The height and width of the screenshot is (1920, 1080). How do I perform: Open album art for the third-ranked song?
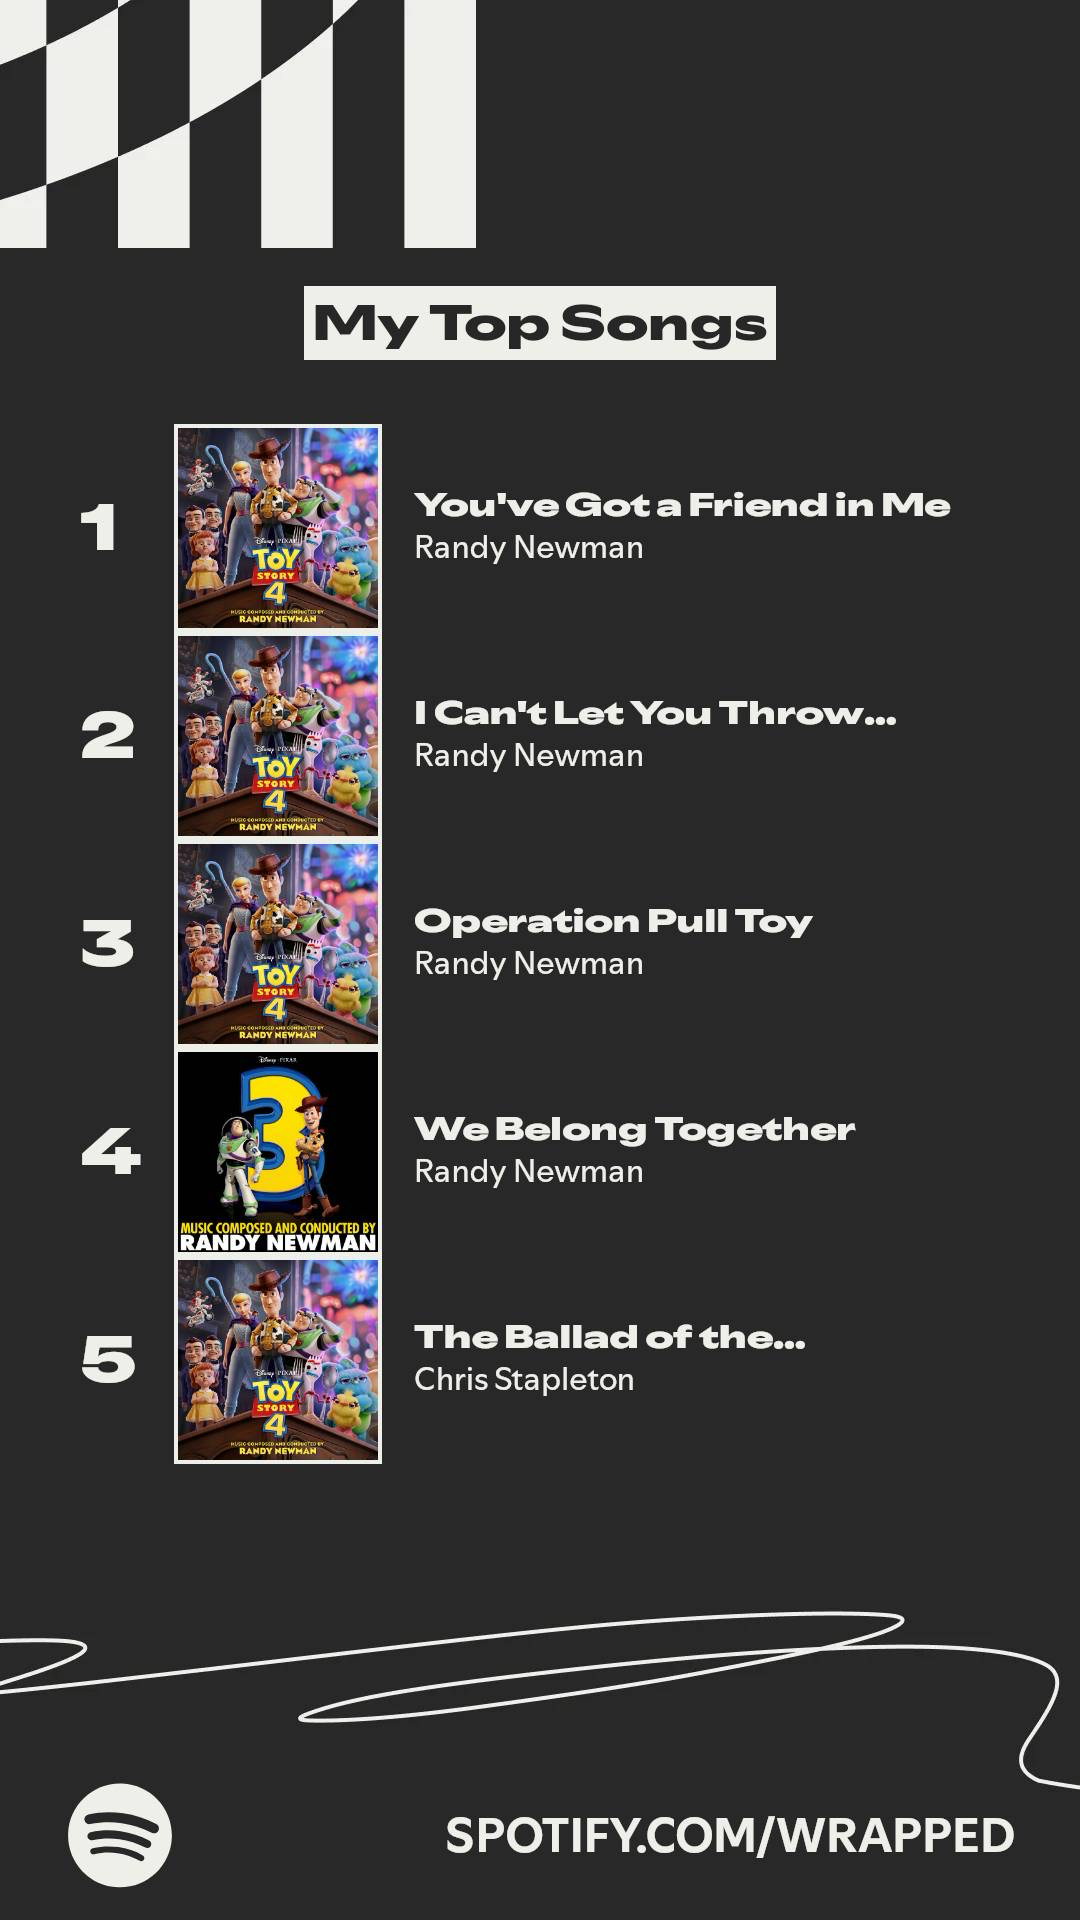(278, 943)
